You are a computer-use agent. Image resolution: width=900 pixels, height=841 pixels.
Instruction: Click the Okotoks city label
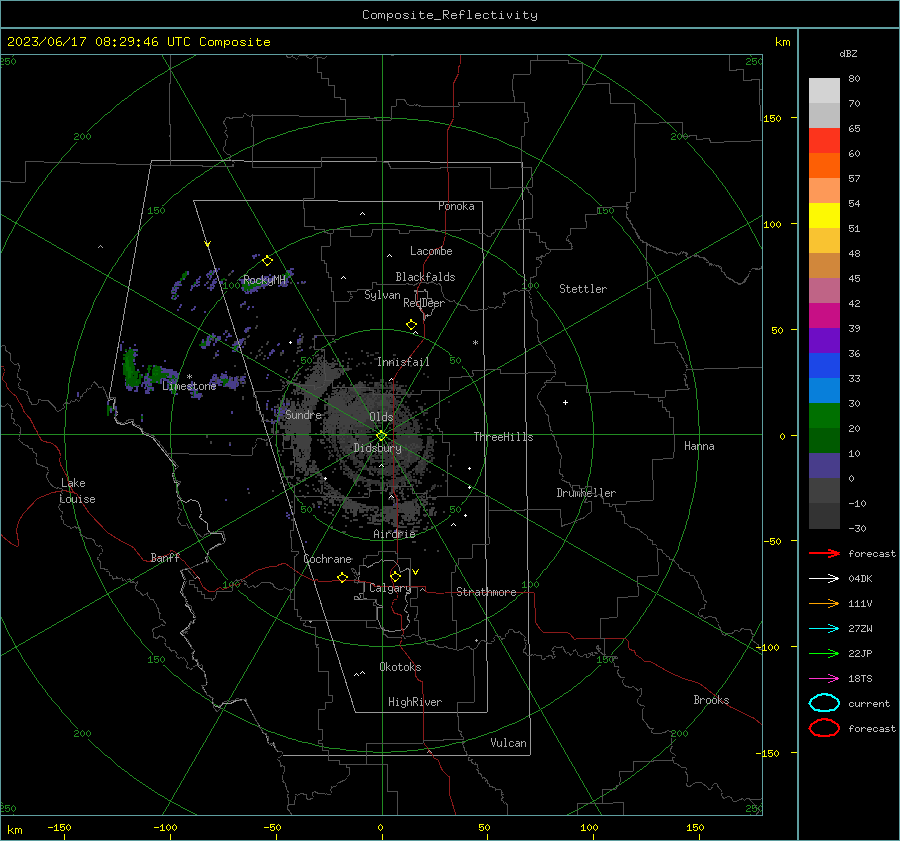400,667
